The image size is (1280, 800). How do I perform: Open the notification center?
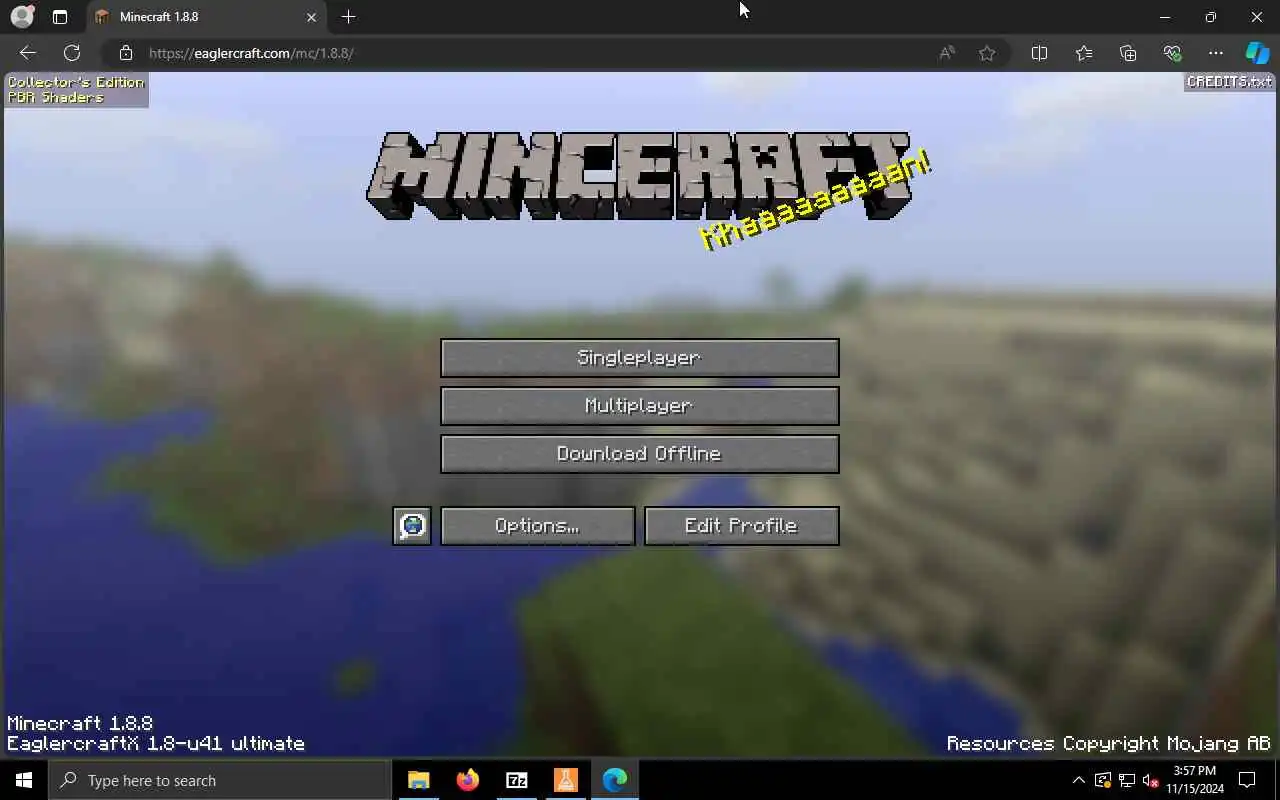1247,780
